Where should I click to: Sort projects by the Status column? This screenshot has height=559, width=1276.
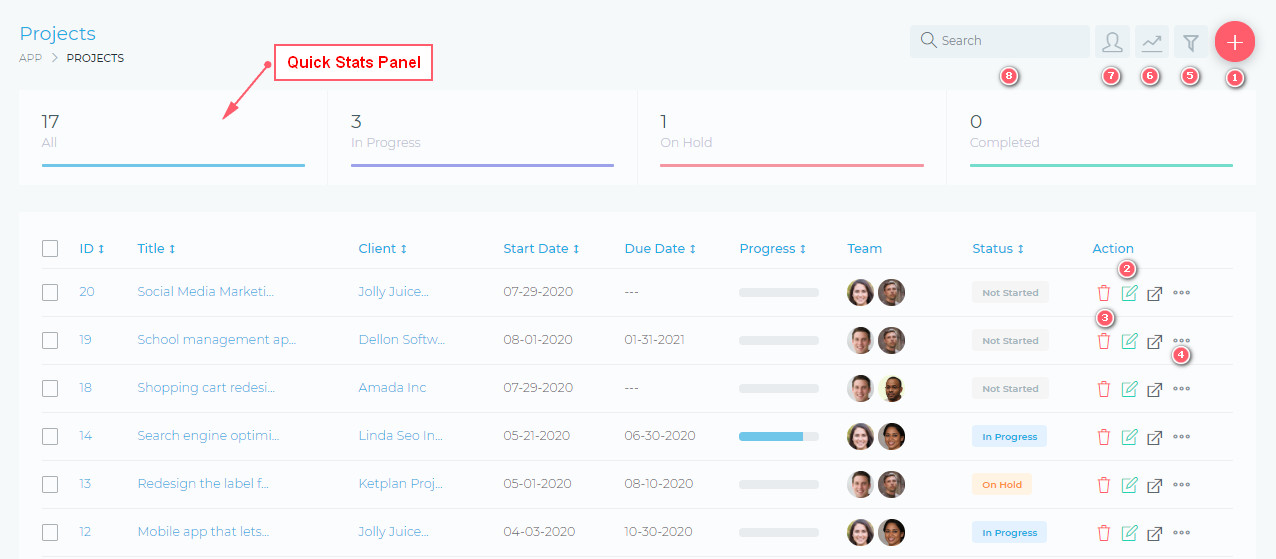pyautogui.click(x=998, y=249)
